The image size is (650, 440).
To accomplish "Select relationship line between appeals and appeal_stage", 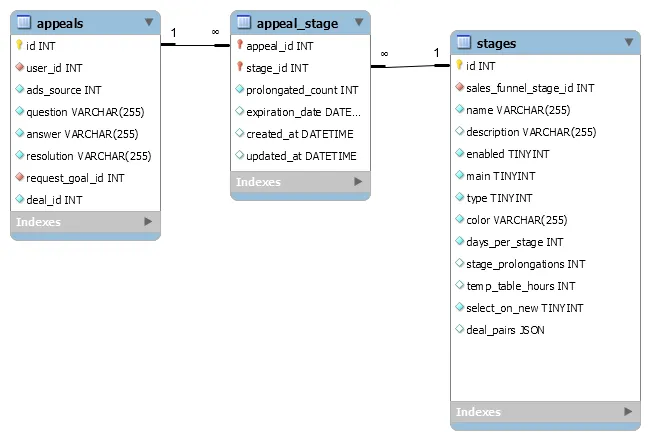I will (x=195, y=45).
